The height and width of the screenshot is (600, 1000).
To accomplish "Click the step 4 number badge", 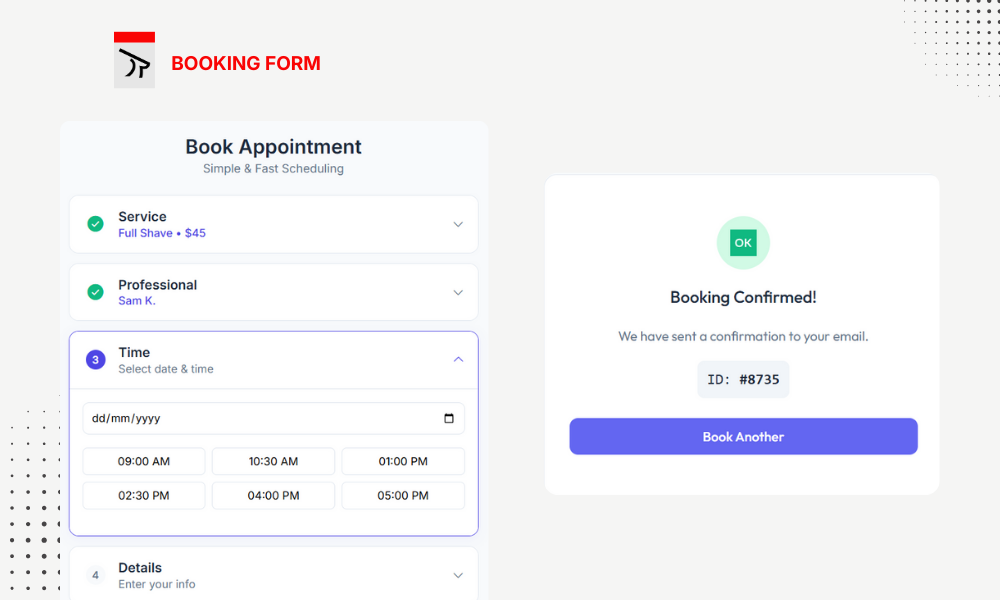I will (x=95, y=575).
